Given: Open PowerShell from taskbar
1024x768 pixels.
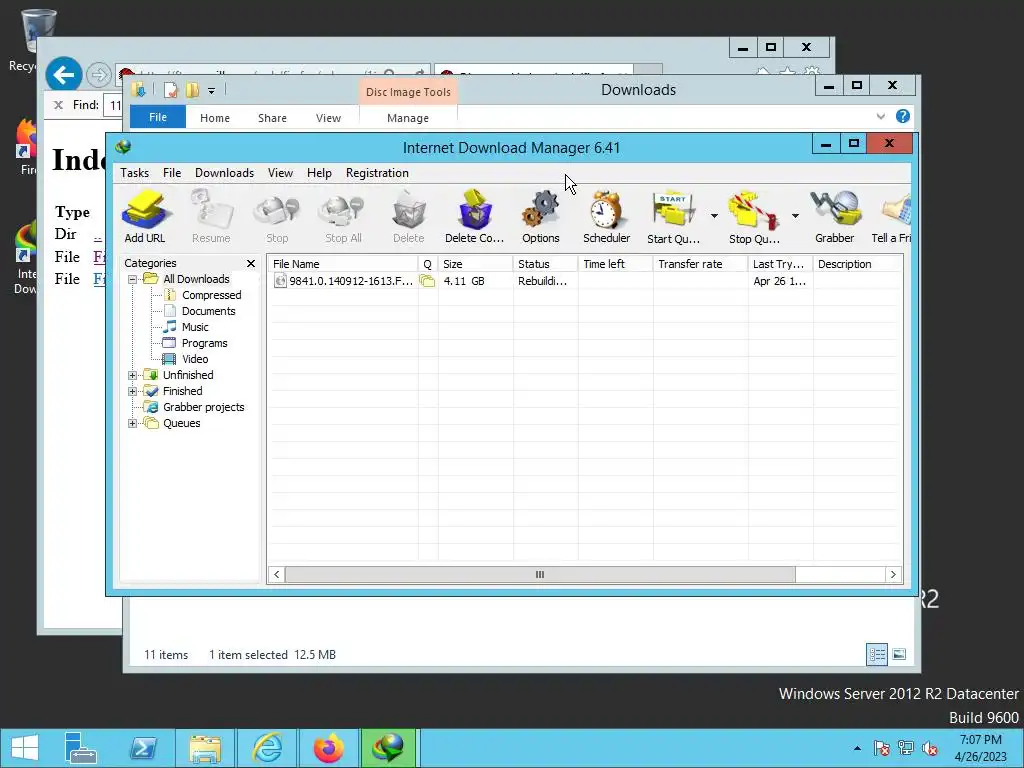Looking at the screenshot, I should (x=143, y=748).
